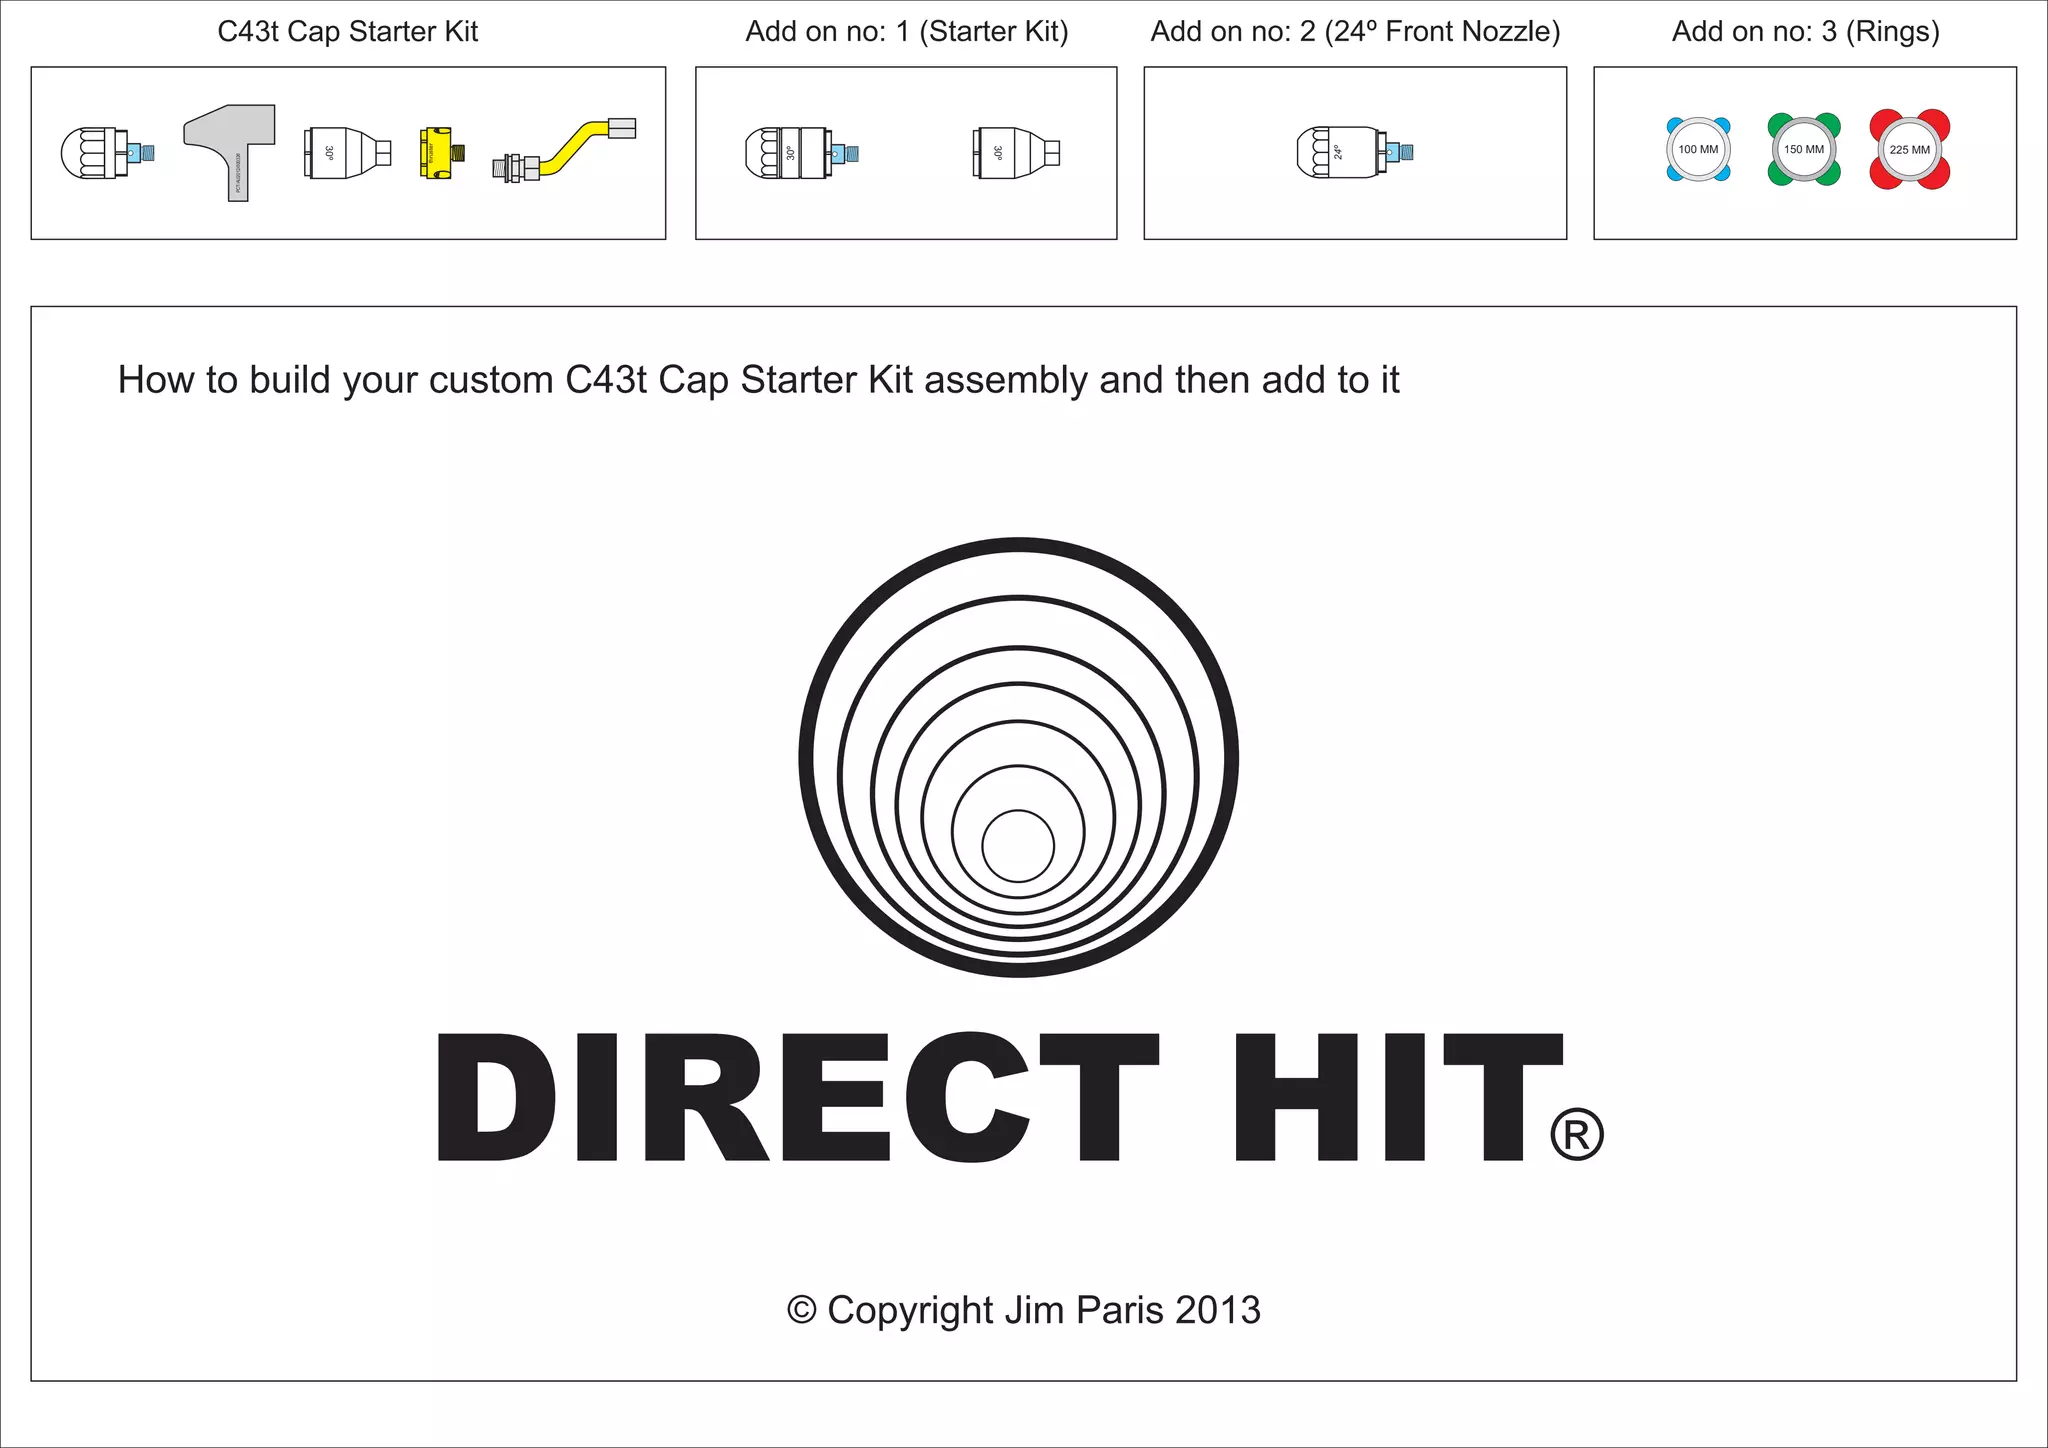
Task: Select the blue 100 MM ring
Action: click(1698, 150)
